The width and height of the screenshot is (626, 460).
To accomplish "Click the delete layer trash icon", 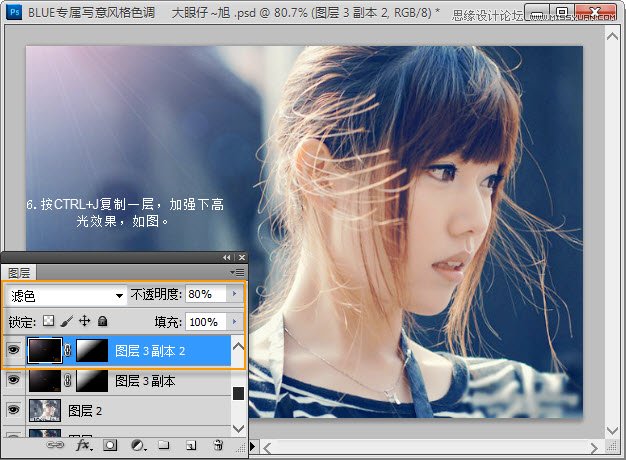I will tap(217, 444).
